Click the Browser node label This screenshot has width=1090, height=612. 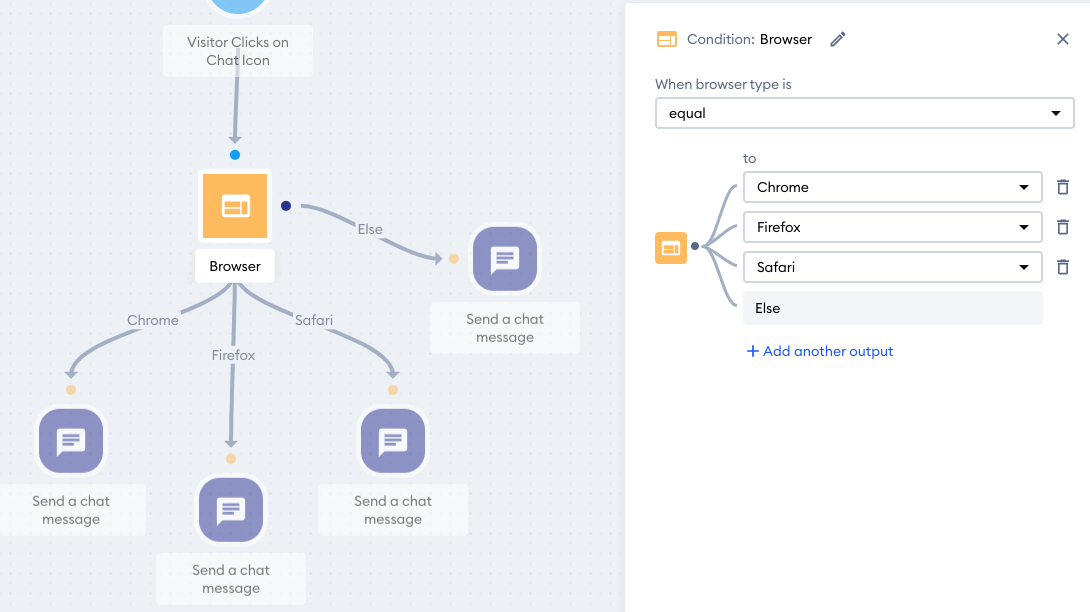click(235, 266)
